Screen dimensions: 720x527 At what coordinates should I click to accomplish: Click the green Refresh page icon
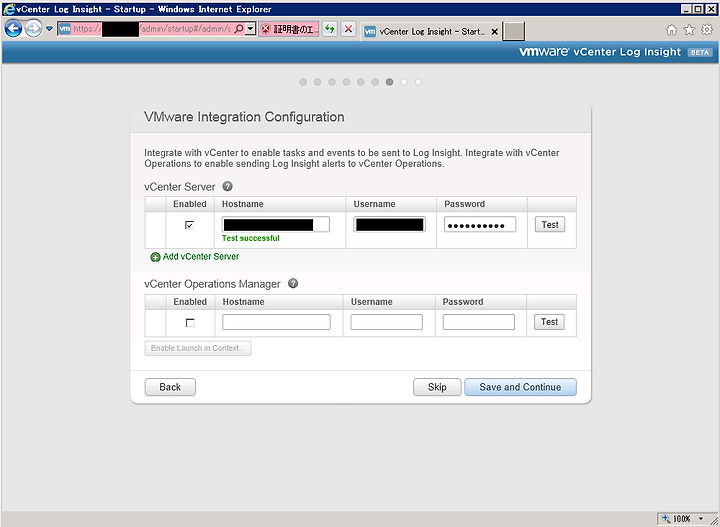pyautogui.click(x=330, y=29)
